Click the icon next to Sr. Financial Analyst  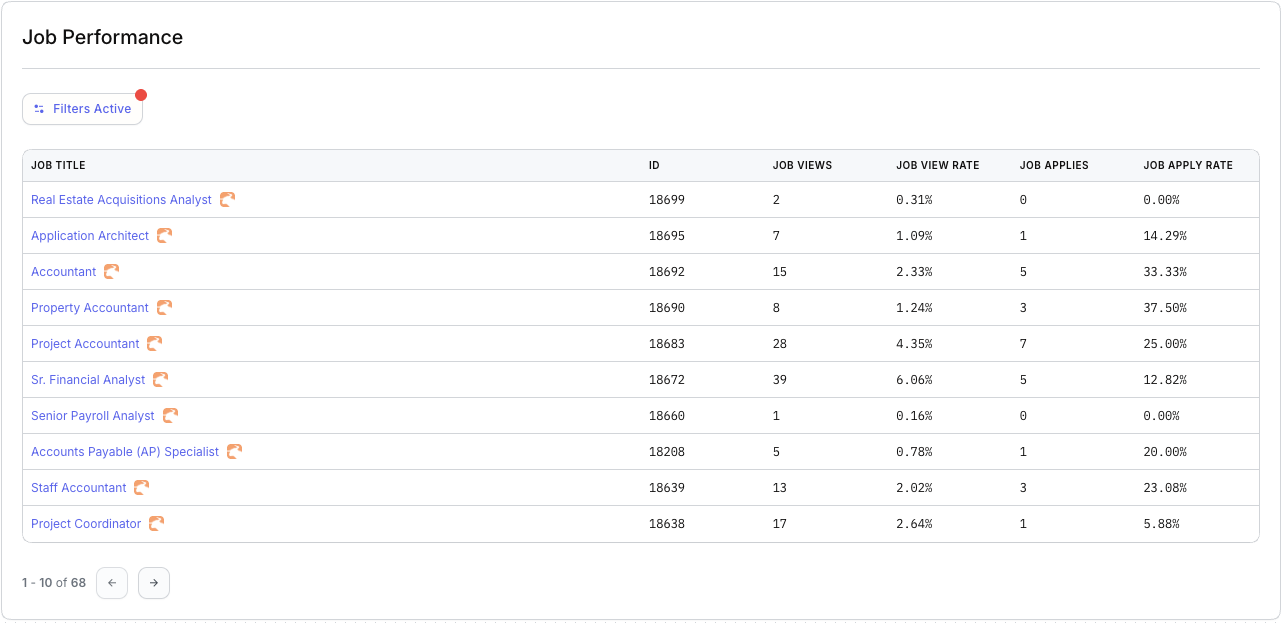(x=161, y=380)
